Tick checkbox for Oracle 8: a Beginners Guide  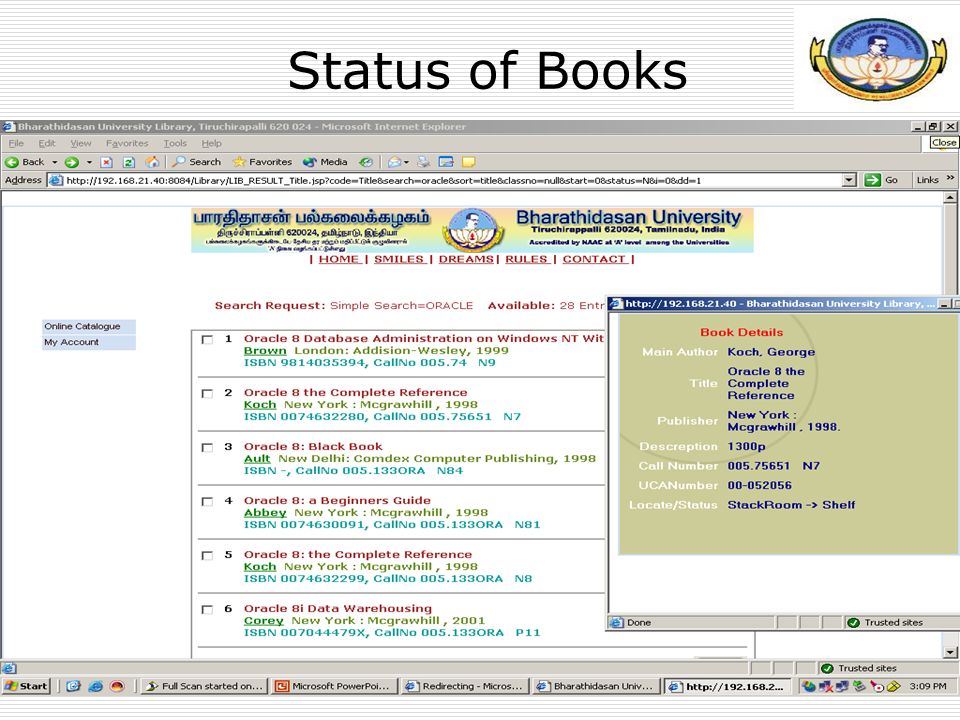(208, 501)
